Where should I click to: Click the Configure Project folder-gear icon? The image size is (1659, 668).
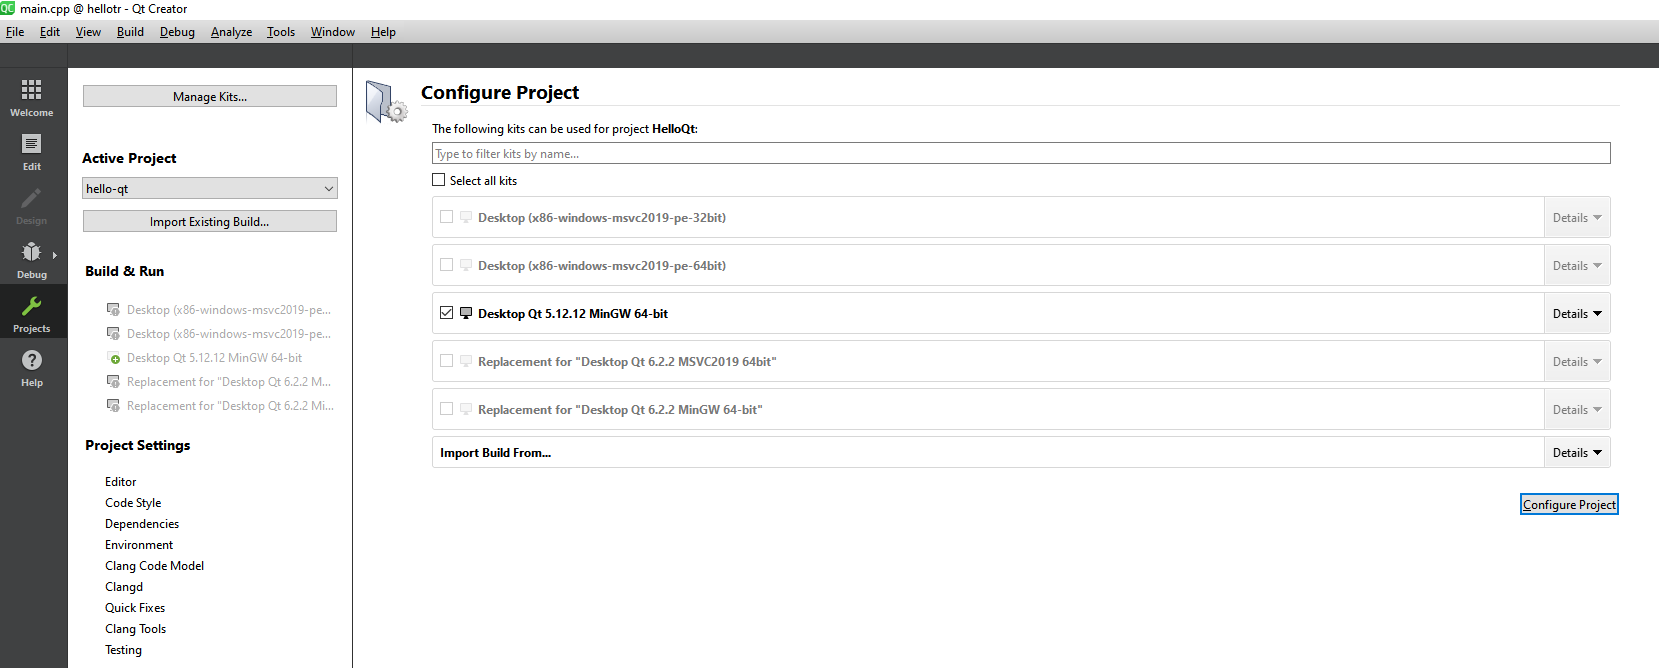click(386, 102)
